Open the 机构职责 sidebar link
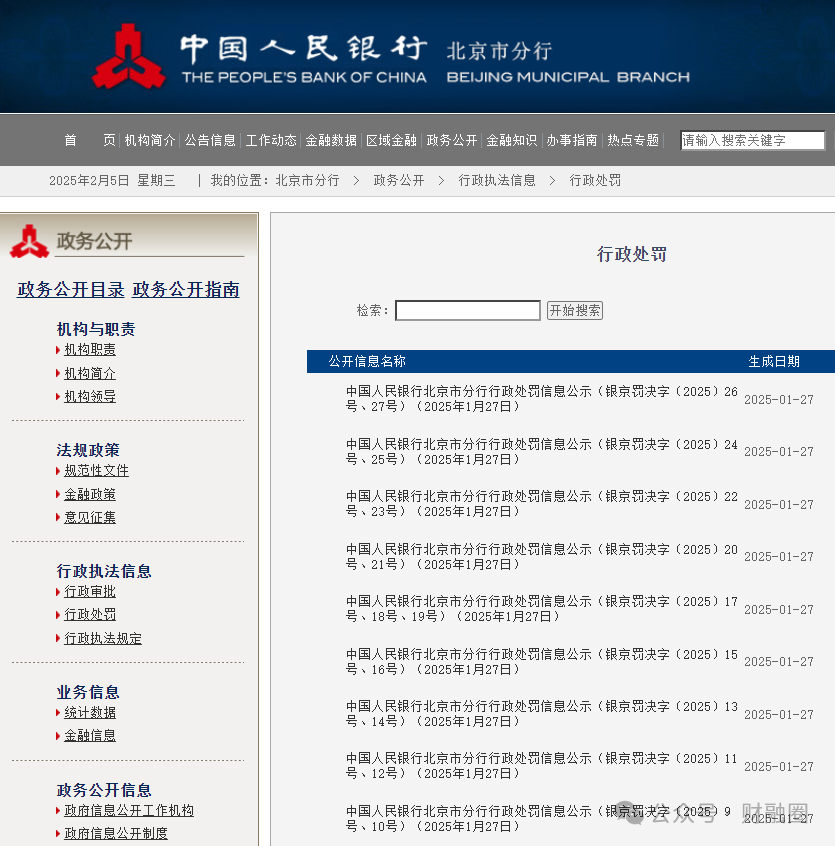The height and width of the screenshot is (846, 835). (90, 350)
